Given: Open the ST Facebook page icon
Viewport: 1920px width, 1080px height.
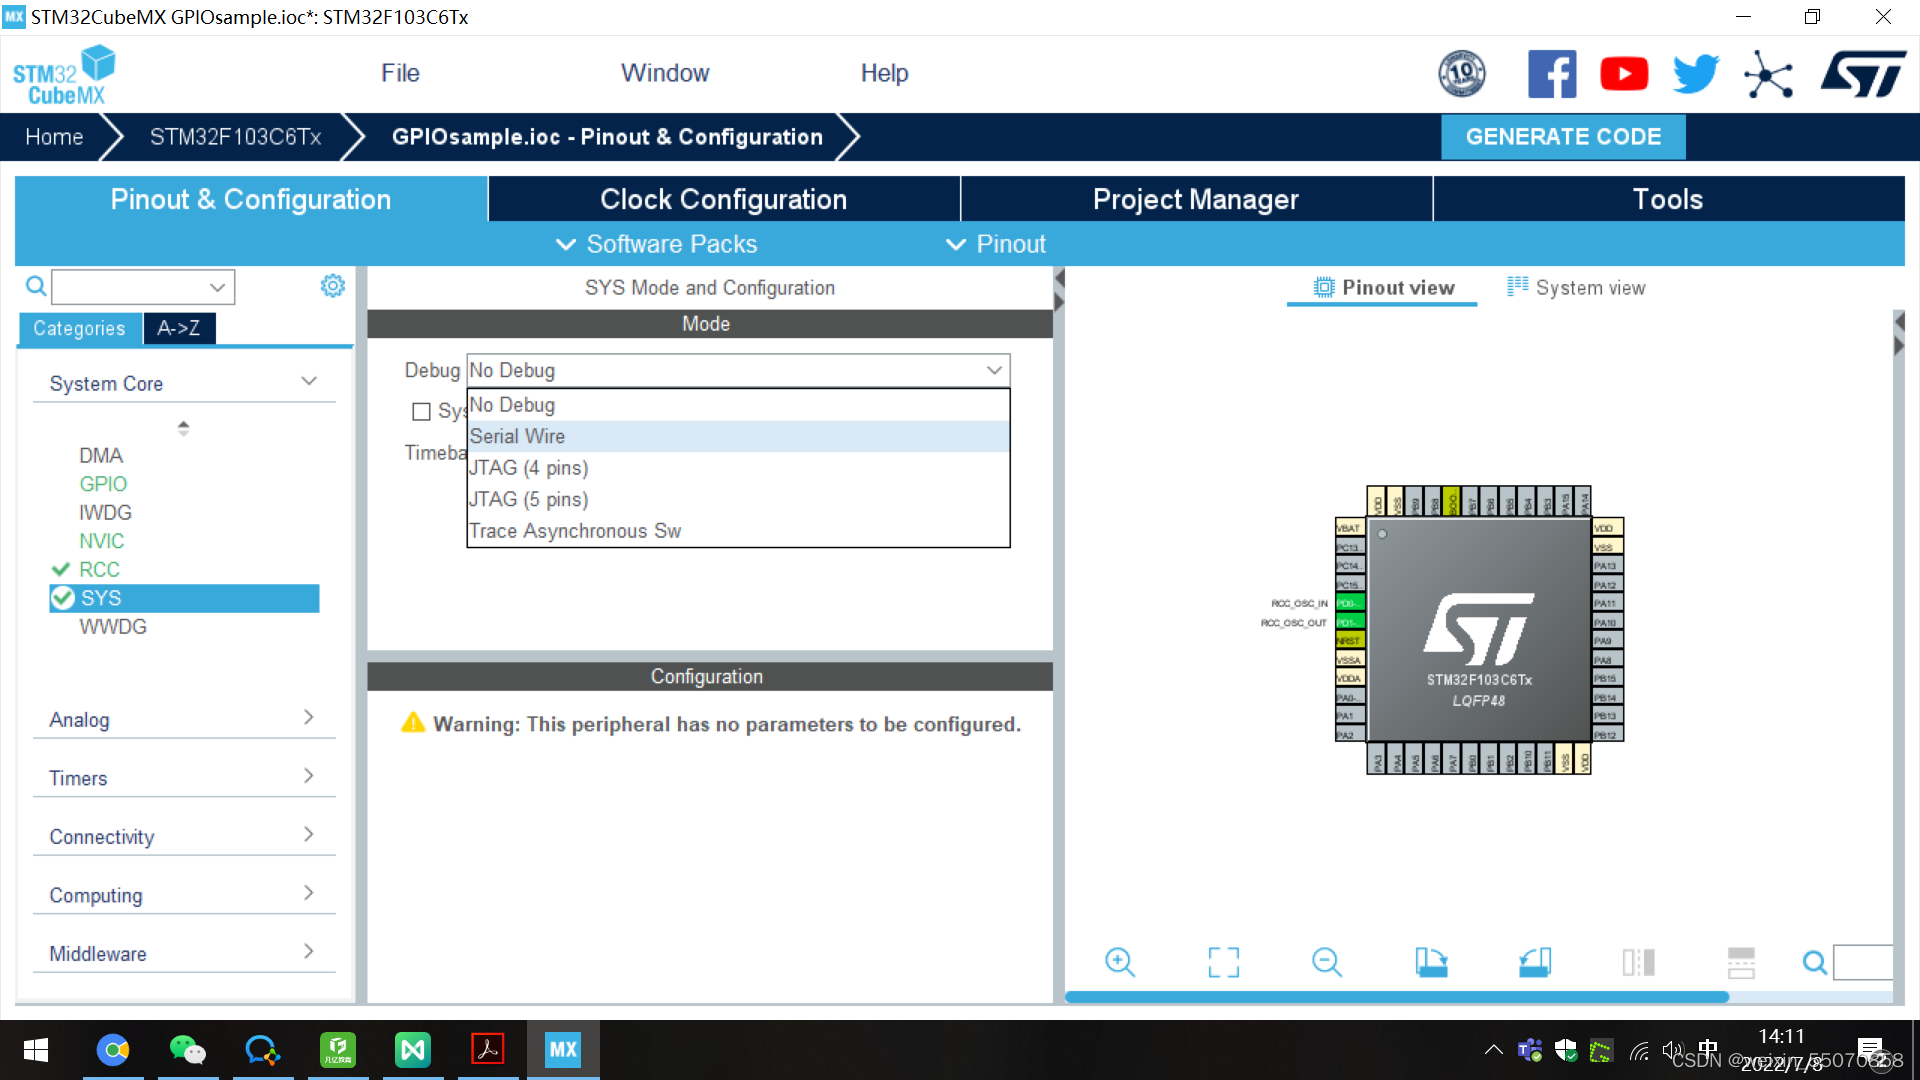Looking at the screenshot, I should click(x=1551, y=74).
